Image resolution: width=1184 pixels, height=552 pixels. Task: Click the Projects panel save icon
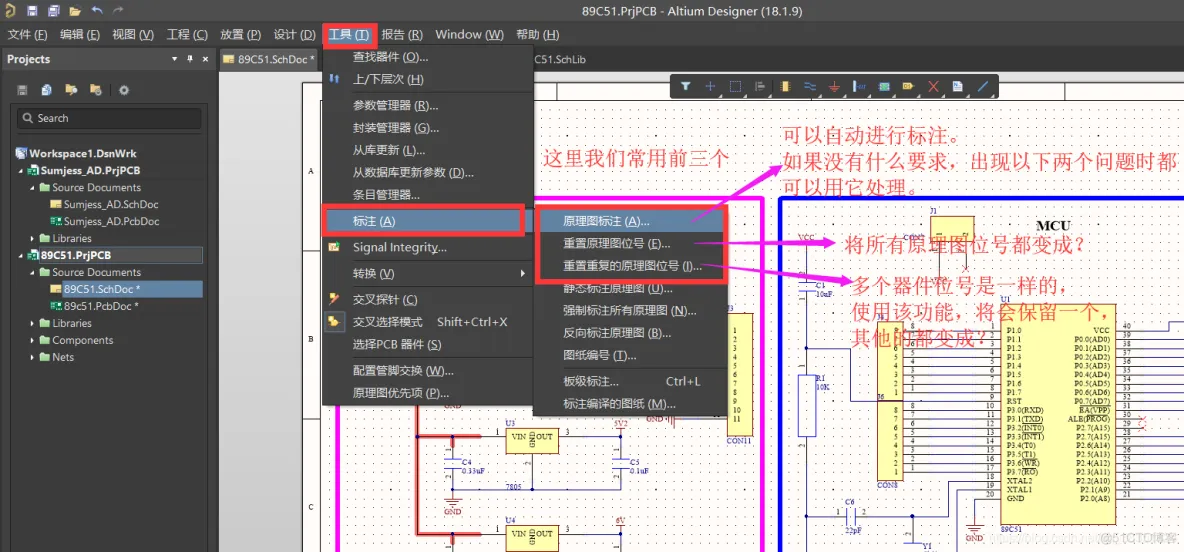pyautogui.click(x=23, y=90)
